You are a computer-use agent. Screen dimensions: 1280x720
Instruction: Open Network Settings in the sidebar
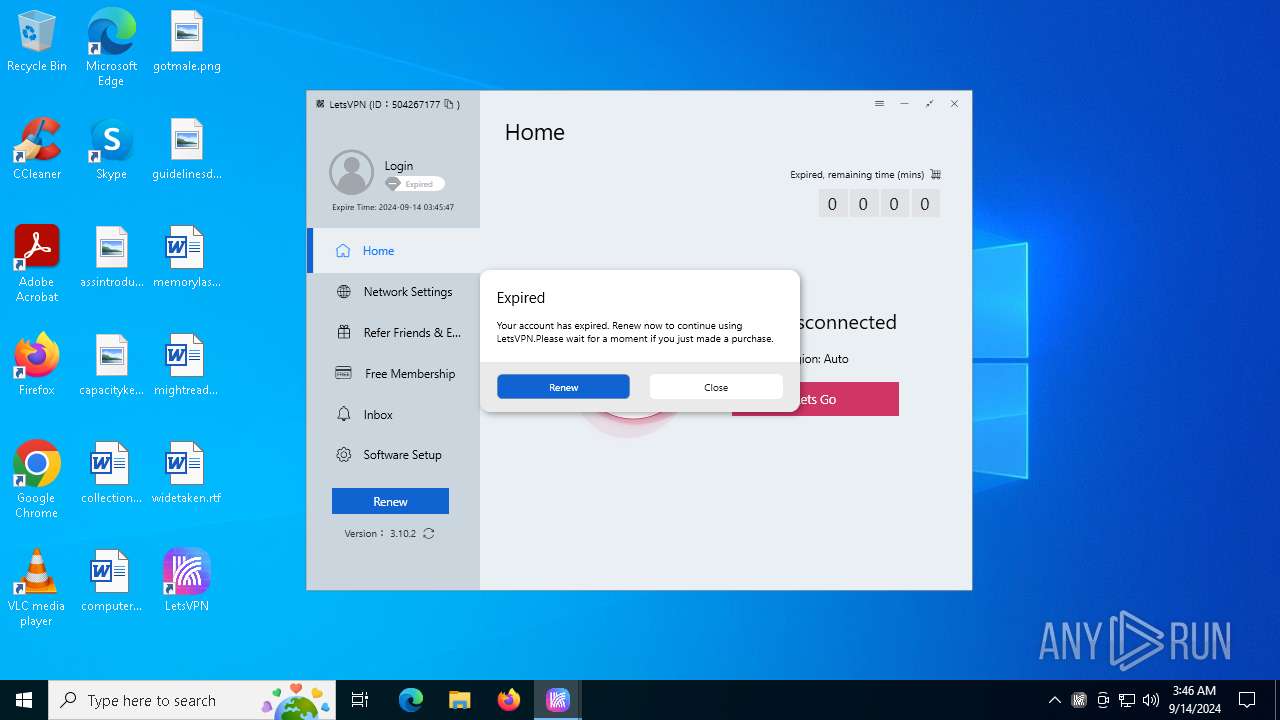395,292
